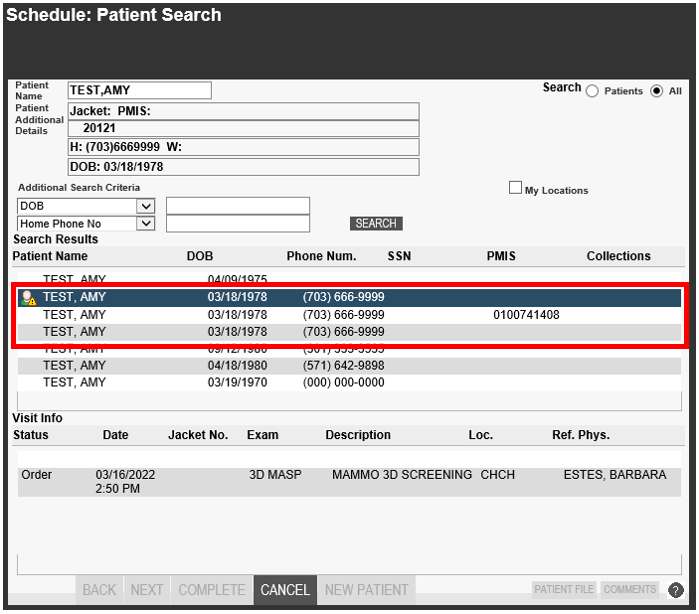Select the highlighted TEST, AMY 03/18/1978 row
699x614 pixels.
click(349, 297)
